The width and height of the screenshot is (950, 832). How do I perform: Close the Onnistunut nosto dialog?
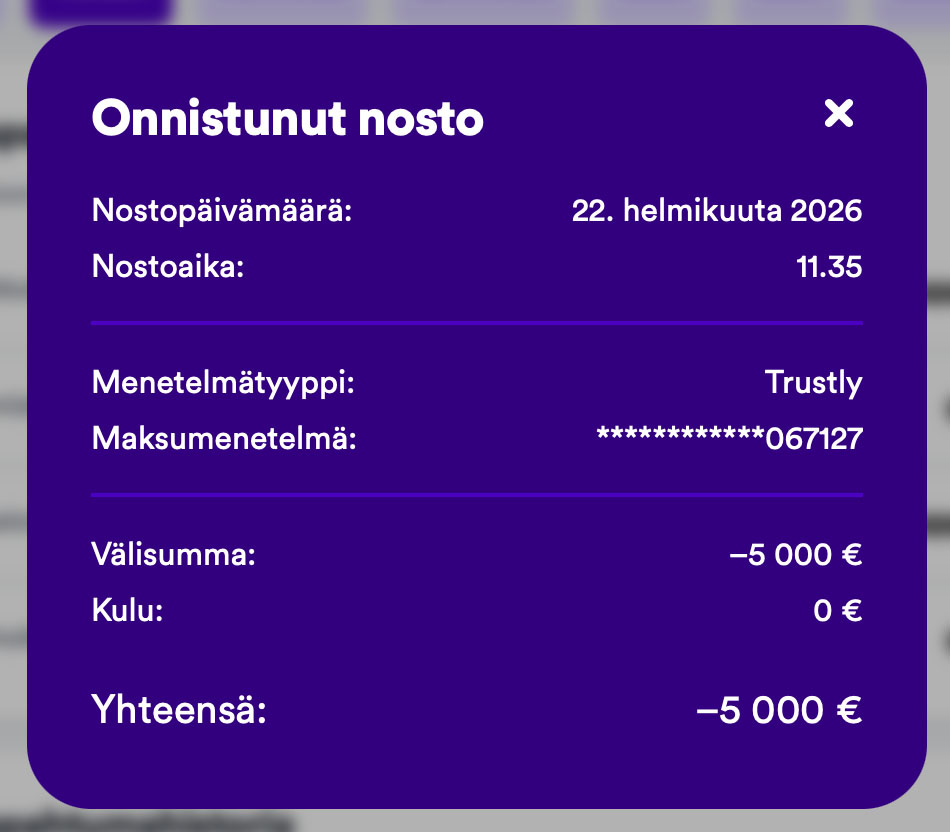coord(838,115)
